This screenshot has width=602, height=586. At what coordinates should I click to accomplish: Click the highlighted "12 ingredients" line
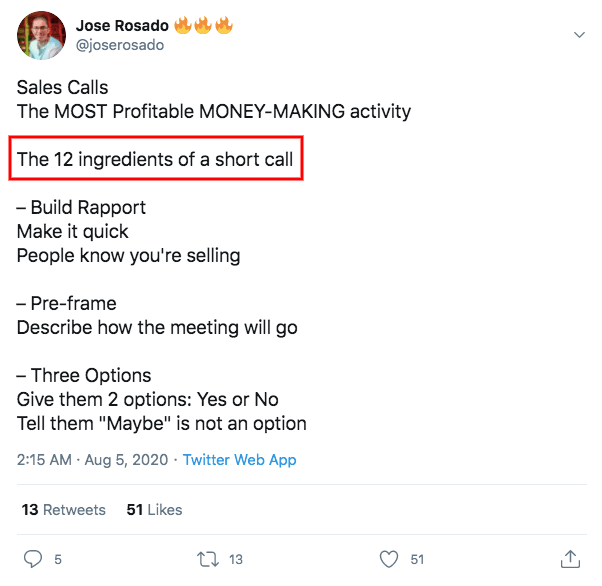[154, 160]
